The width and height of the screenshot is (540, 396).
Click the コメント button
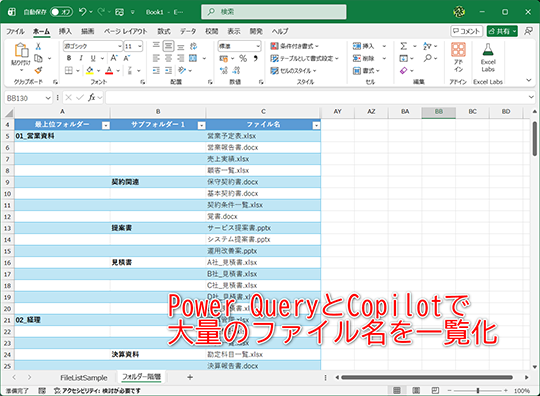coord(467,31)
